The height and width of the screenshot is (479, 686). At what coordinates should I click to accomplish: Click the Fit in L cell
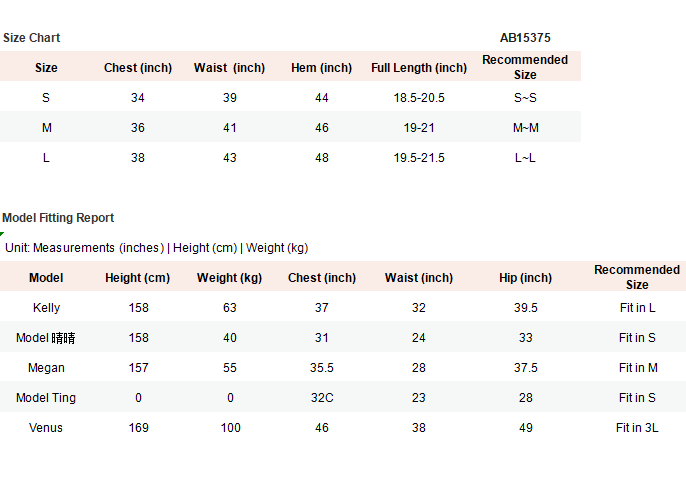(x=637, y=308)
